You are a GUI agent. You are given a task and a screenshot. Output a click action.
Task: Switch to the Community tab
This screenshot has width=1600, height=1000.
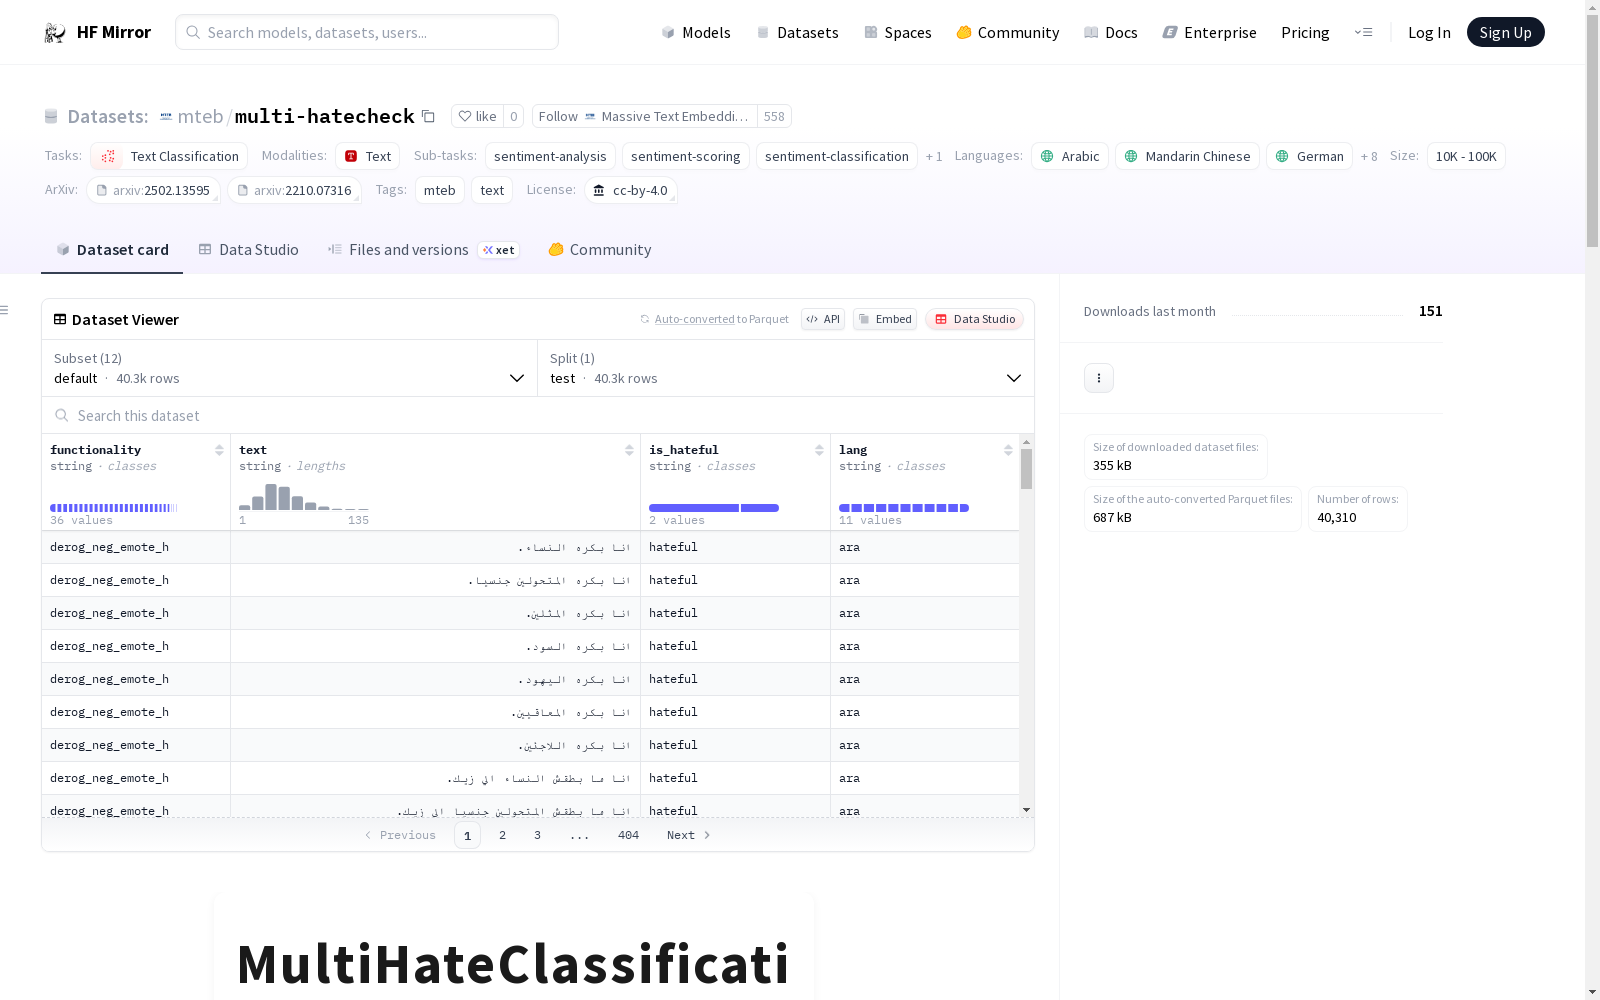600,250
